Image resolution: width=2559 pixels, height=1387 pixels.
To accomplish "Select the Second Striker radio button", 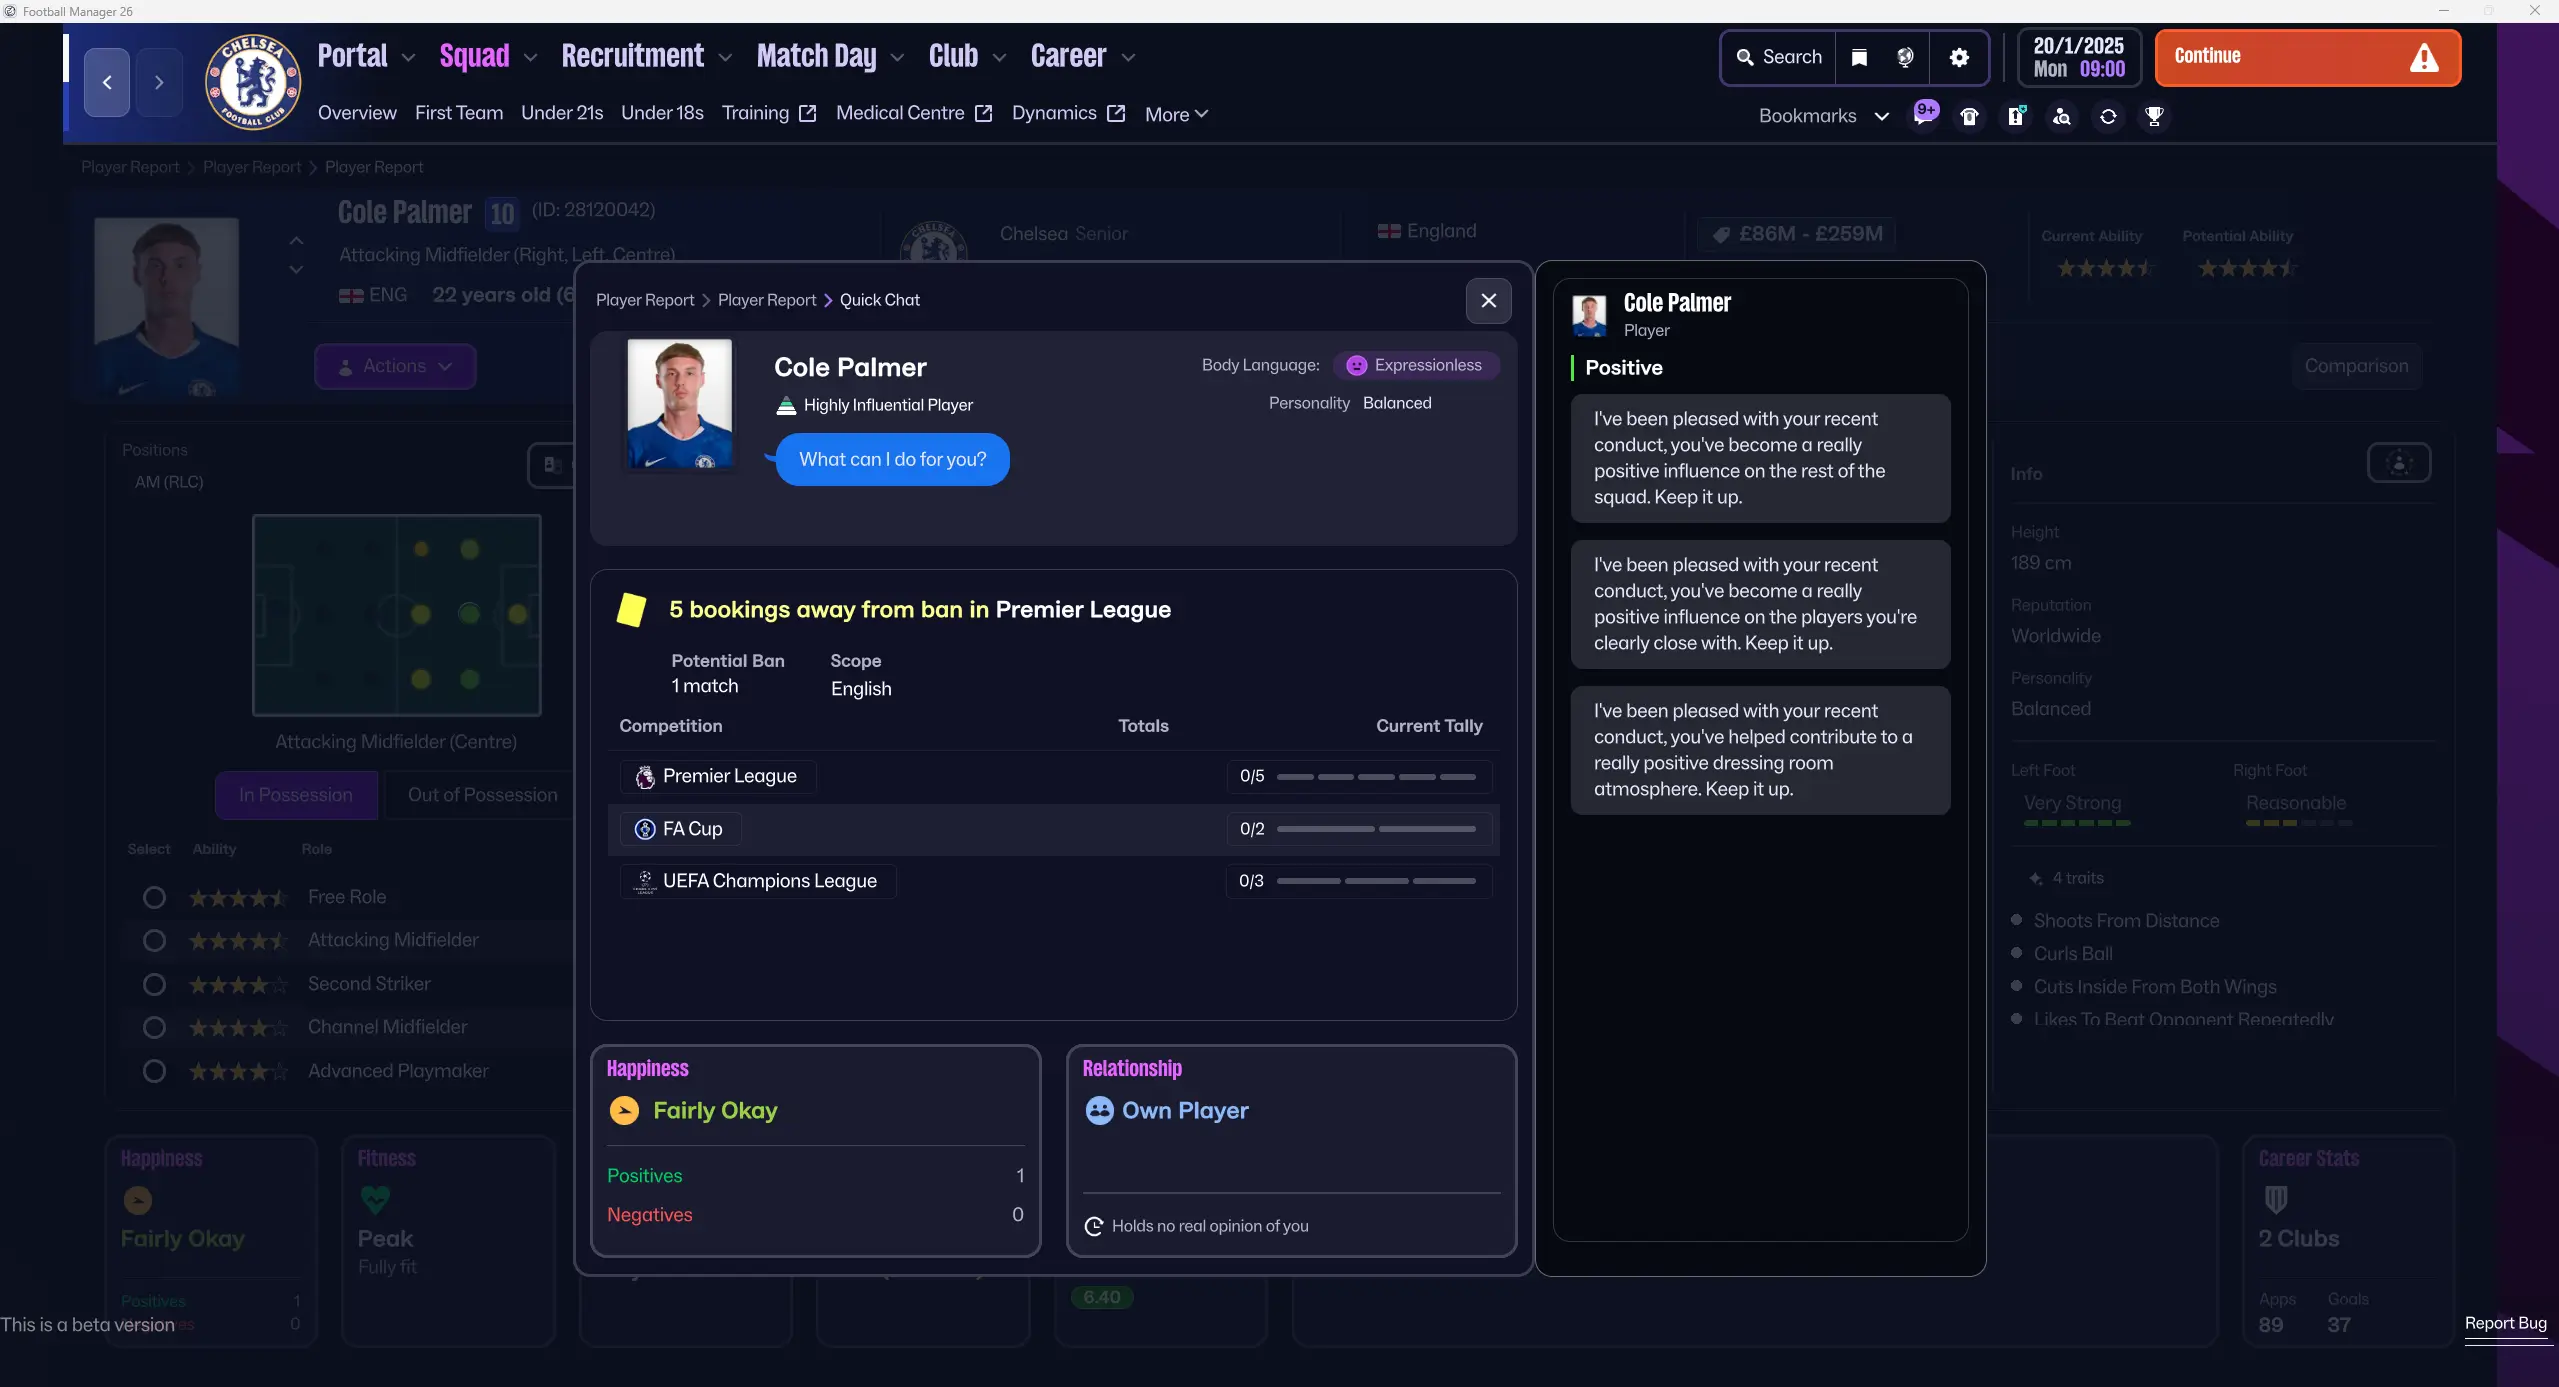I will coord(154,984).
